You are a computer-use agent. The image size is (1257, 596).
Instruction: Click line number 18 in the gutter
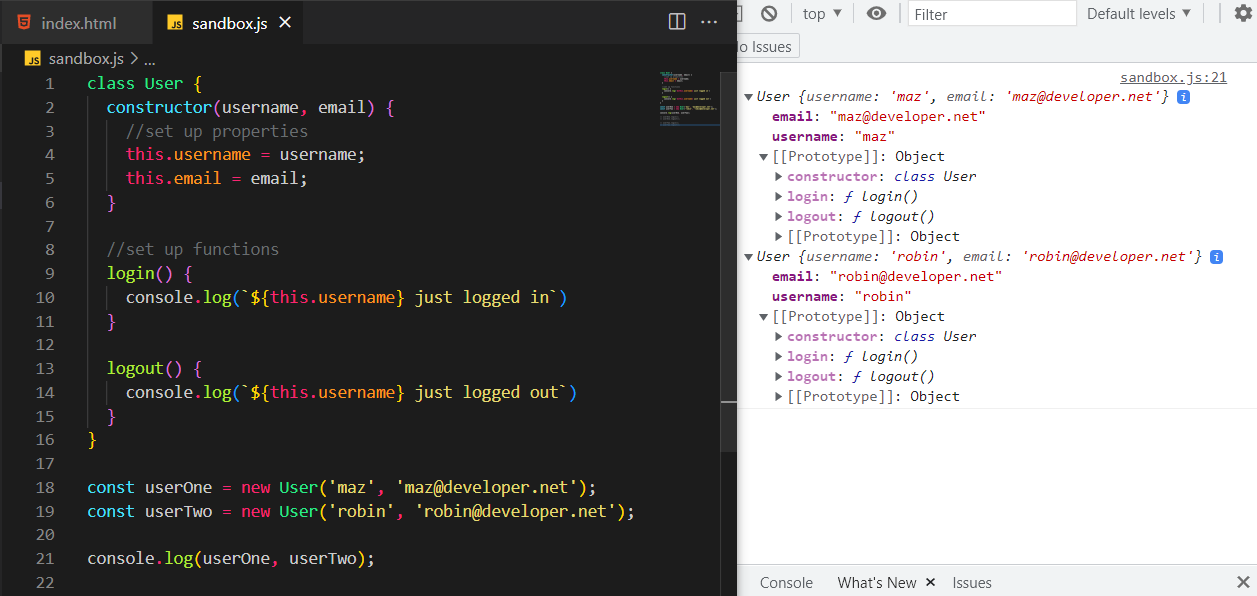[x=44, y=488]
